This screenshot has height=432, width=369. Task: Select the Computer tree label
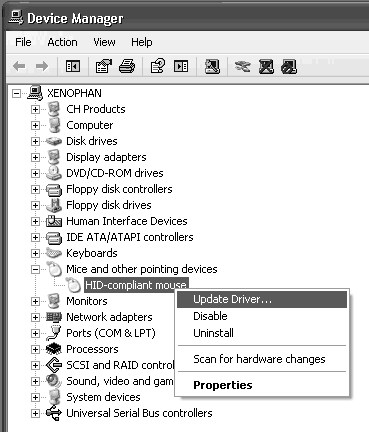tap(90, 125)
